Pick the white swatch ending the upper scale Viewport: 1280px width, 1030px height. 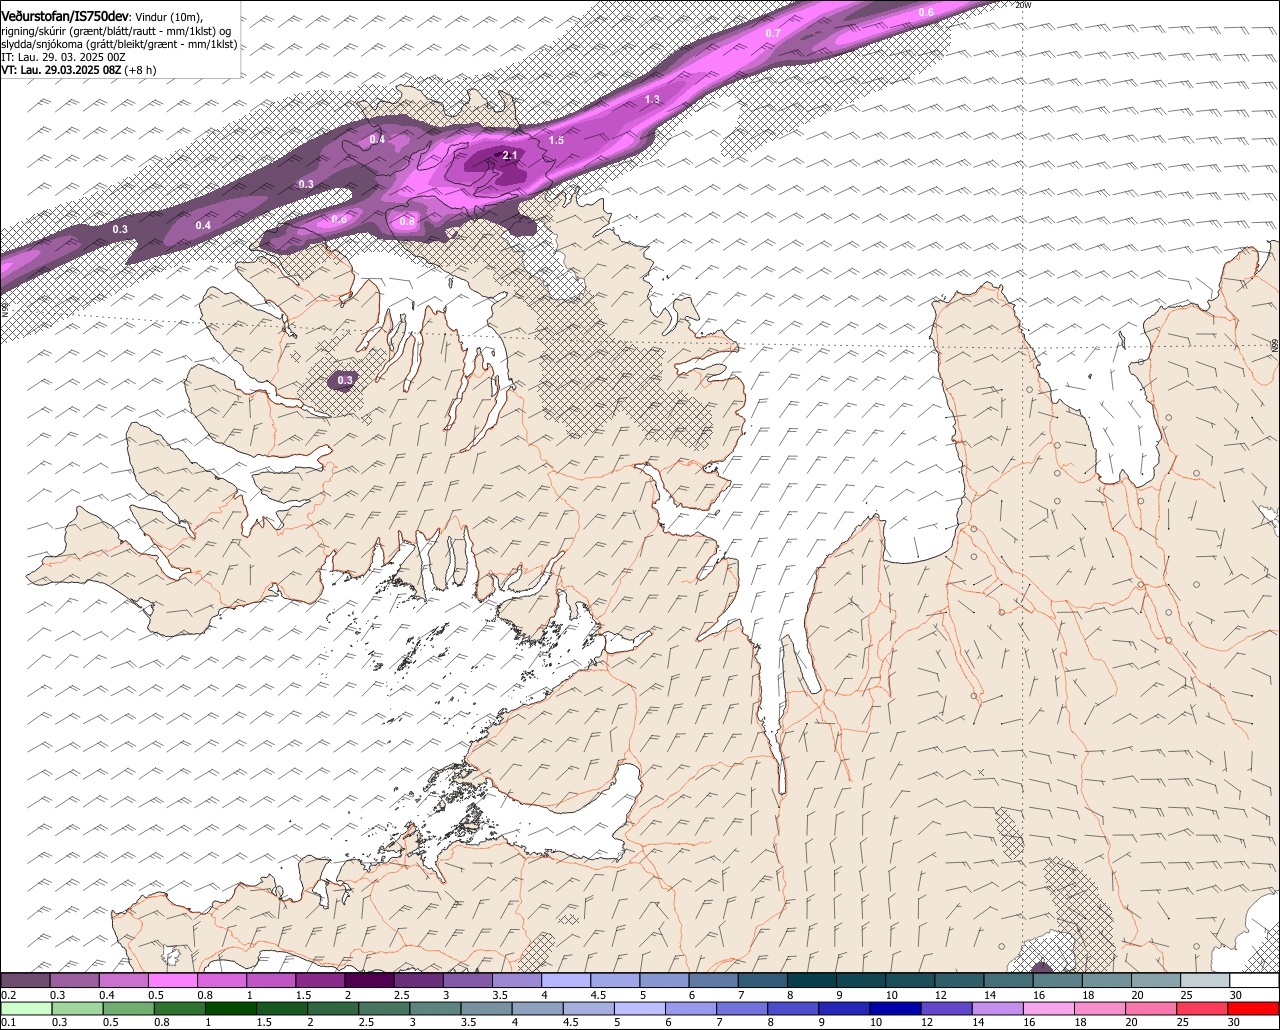(1254, 981)
